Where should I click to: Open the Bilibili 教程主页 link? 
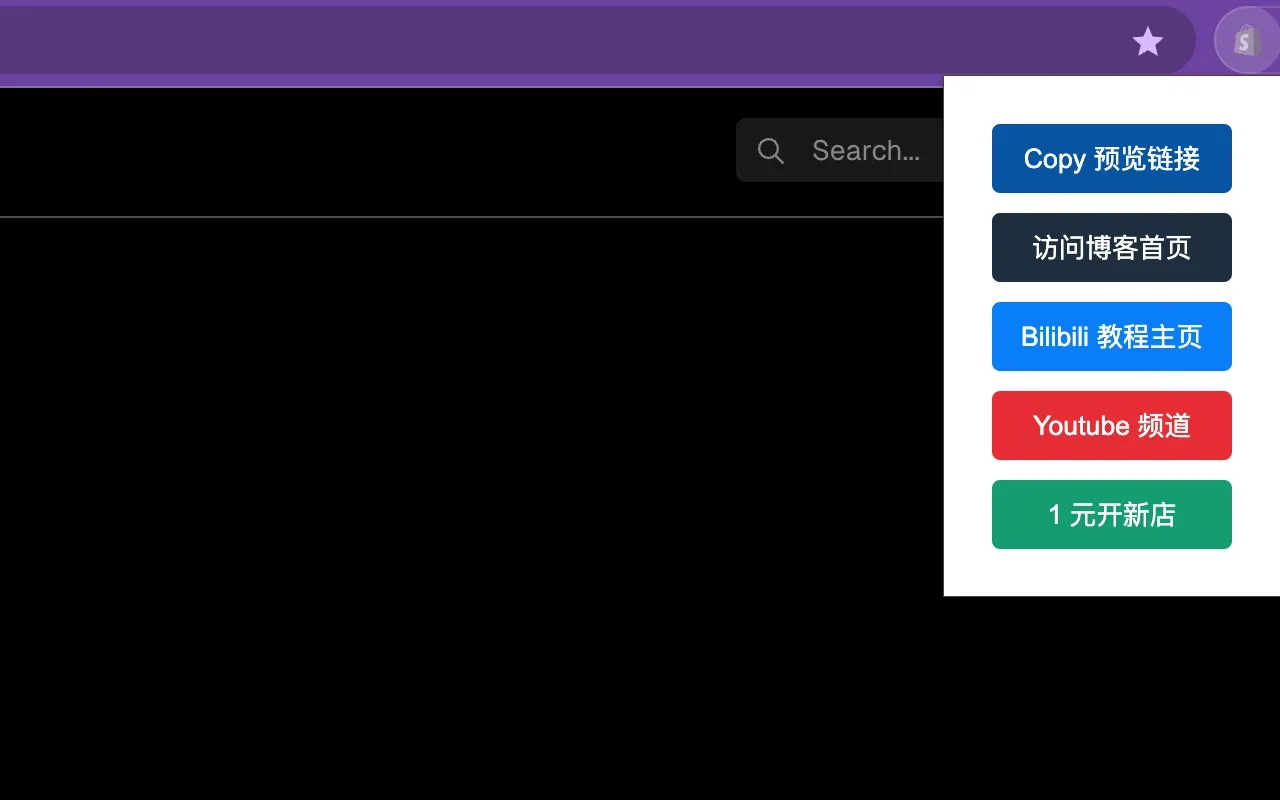point(1111,336)
